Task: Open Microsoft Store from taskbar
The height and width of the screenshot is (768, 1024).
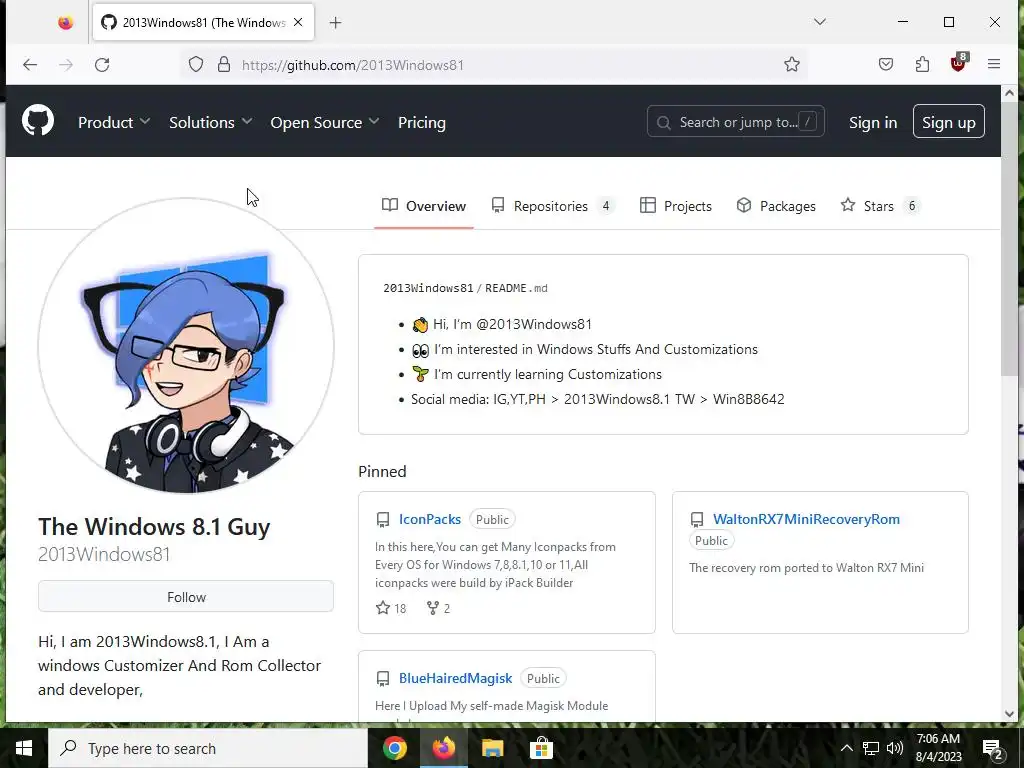Action: [541, 748]
